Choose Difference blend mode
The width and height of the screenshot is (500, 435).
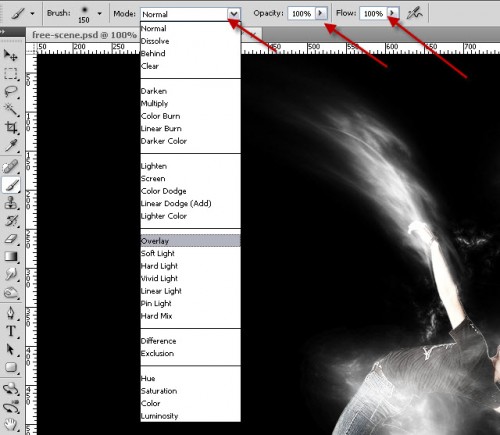190,341
